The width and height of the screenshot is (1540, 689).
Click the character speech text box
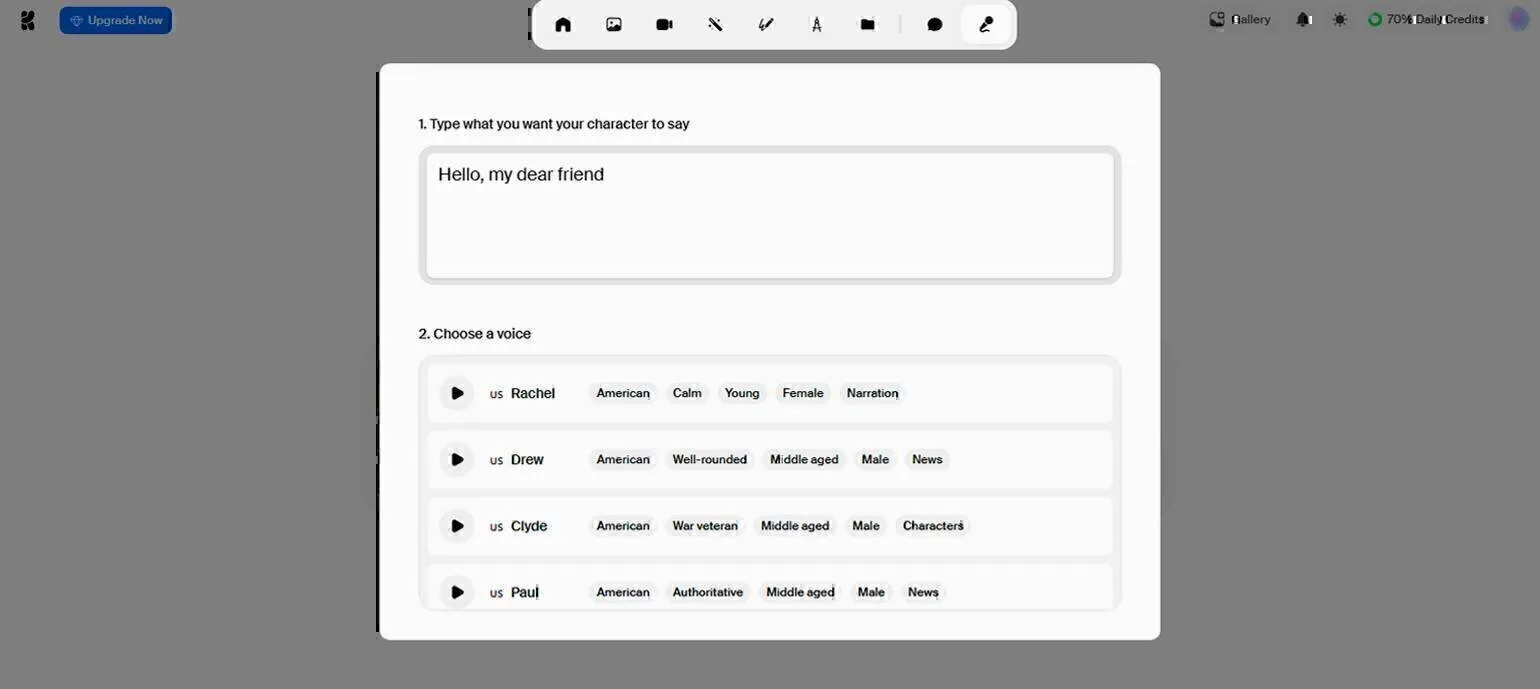pos(769,215)
